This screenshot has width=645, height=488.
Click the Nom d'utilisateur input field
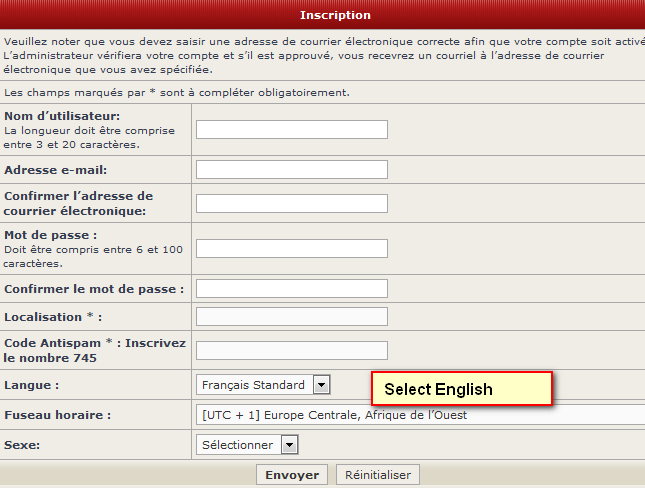(291, 129)
